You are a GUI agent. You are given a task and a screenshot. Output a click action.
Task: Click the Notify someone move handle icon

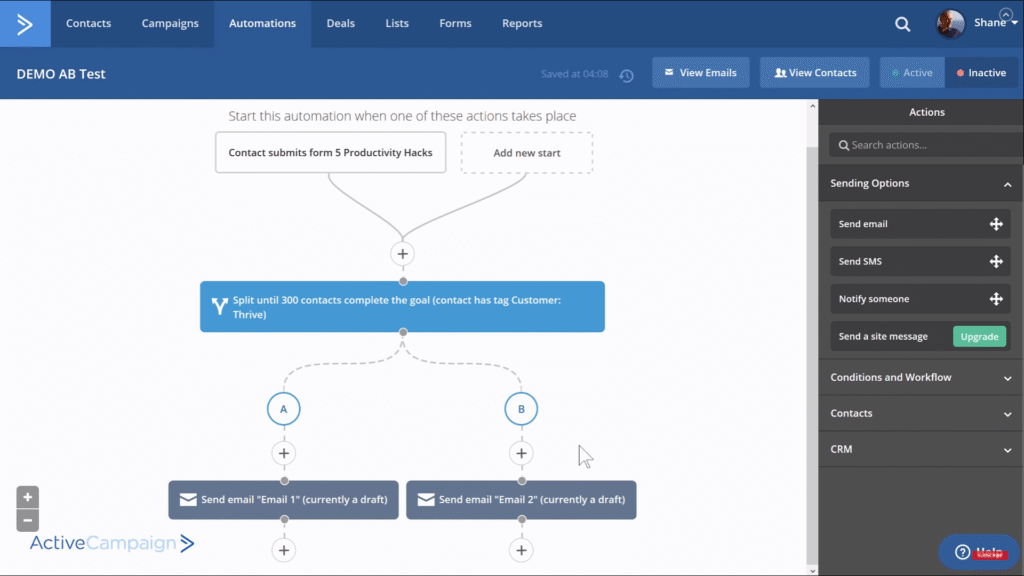997,298
